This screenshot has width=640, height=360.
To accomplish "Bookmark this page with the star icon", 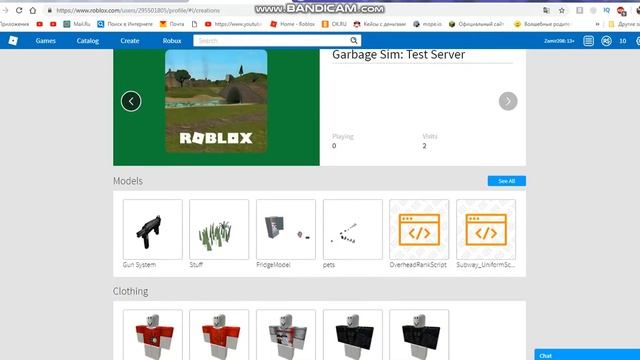I will point(562,10).
